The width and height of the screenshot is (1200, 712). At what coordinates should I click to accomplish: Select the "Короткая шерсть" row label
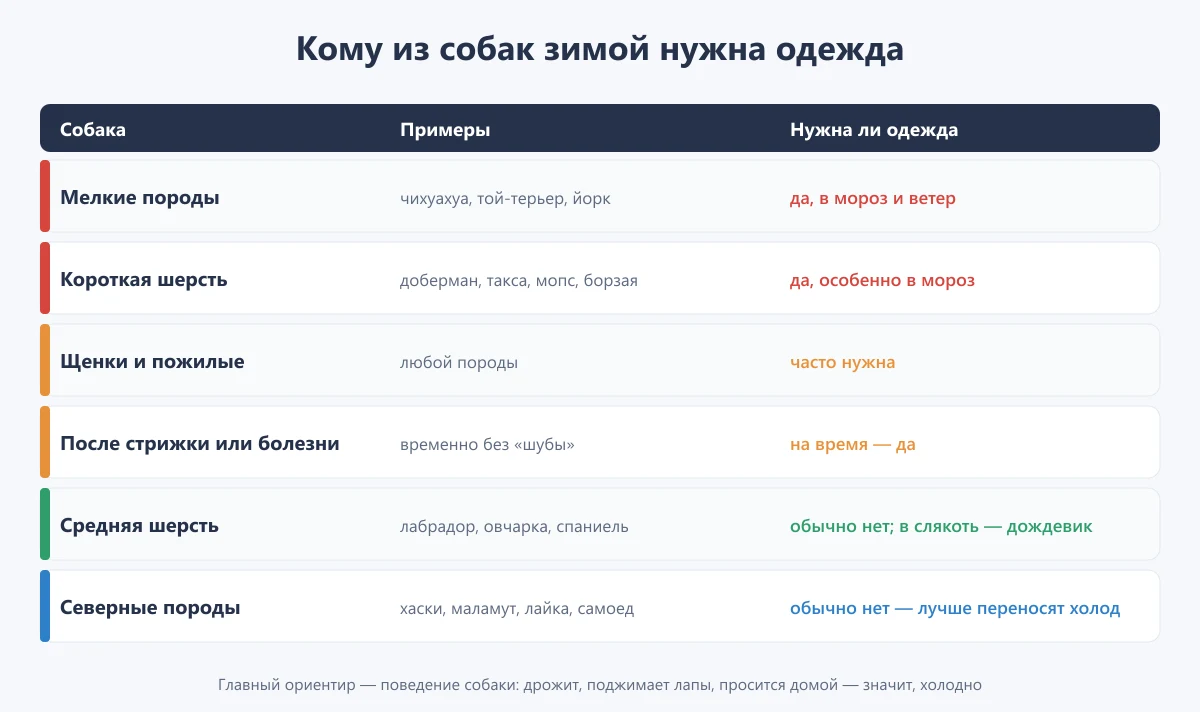[144, 280]
